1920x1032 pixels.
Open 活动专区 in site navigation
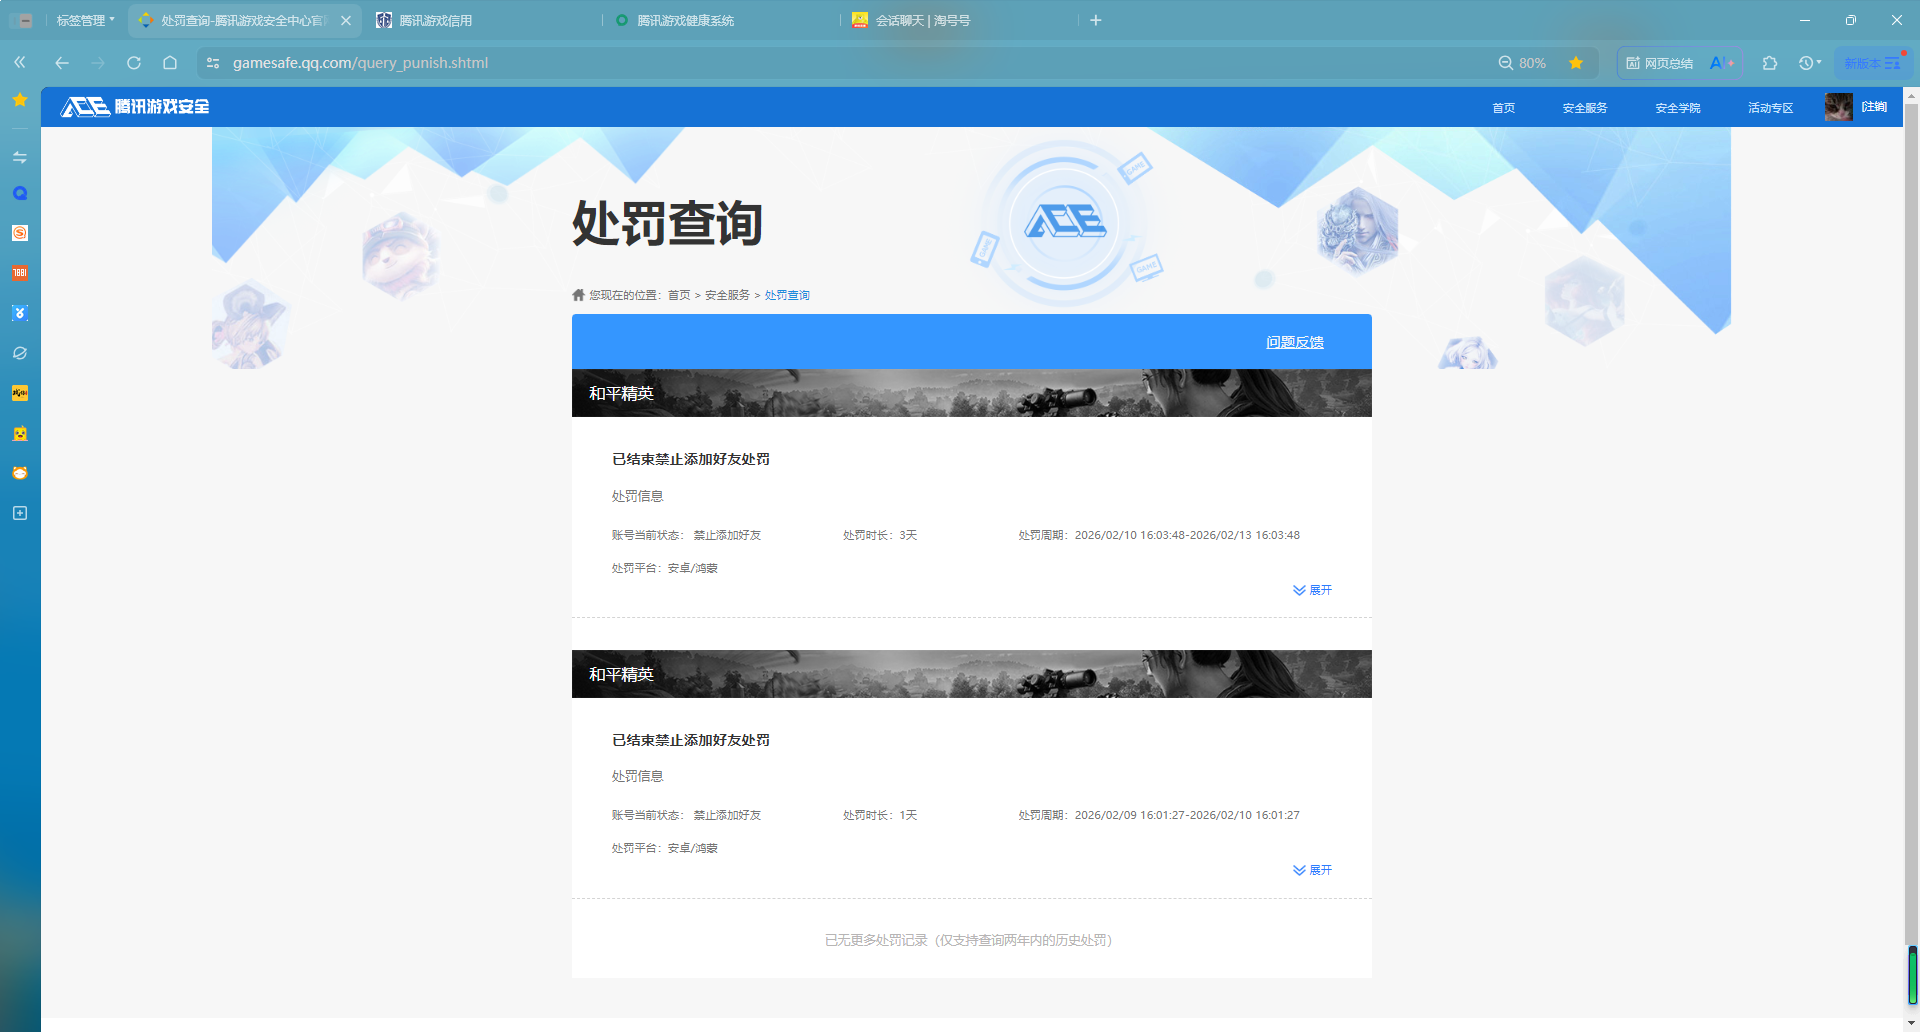[x=1770, y=107]
